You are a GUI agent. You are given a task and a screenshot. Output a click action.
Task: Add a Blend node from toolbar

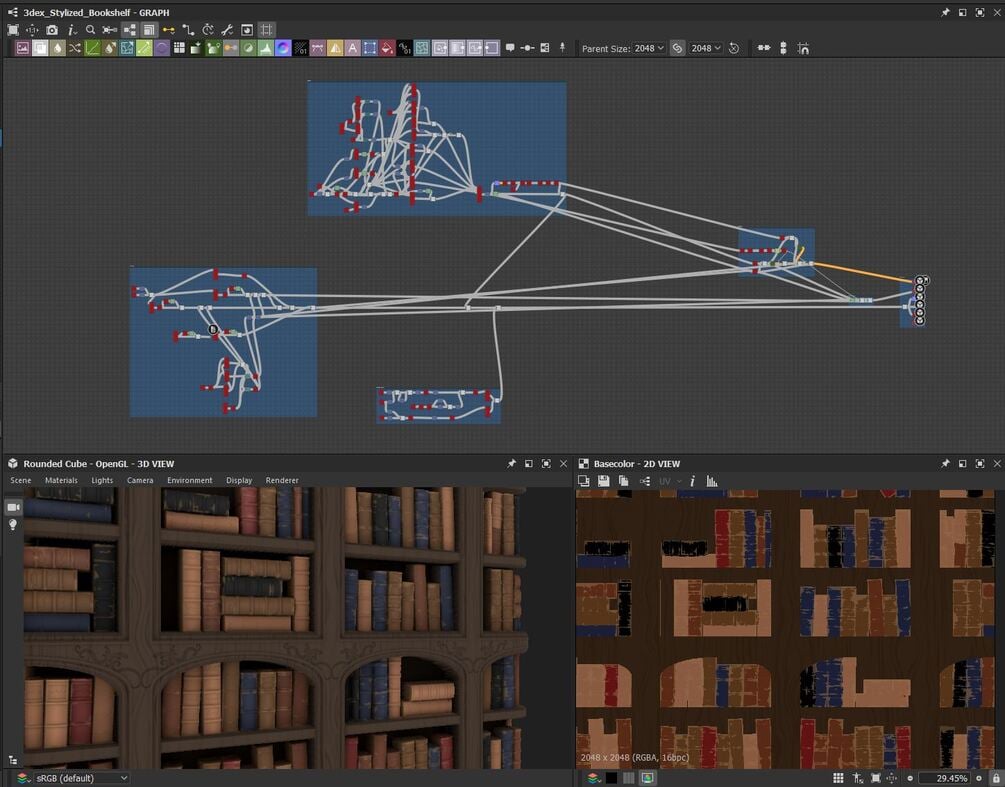click(40, 48)
